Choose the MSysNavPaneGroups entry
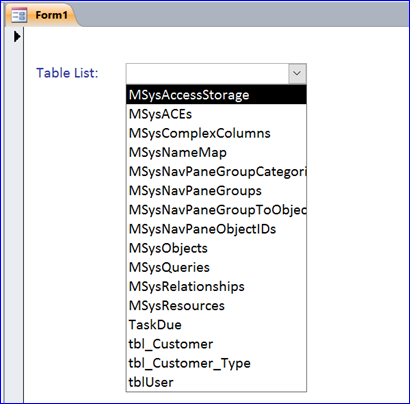The height and width of the screenshot is (404, 410). 216,191
